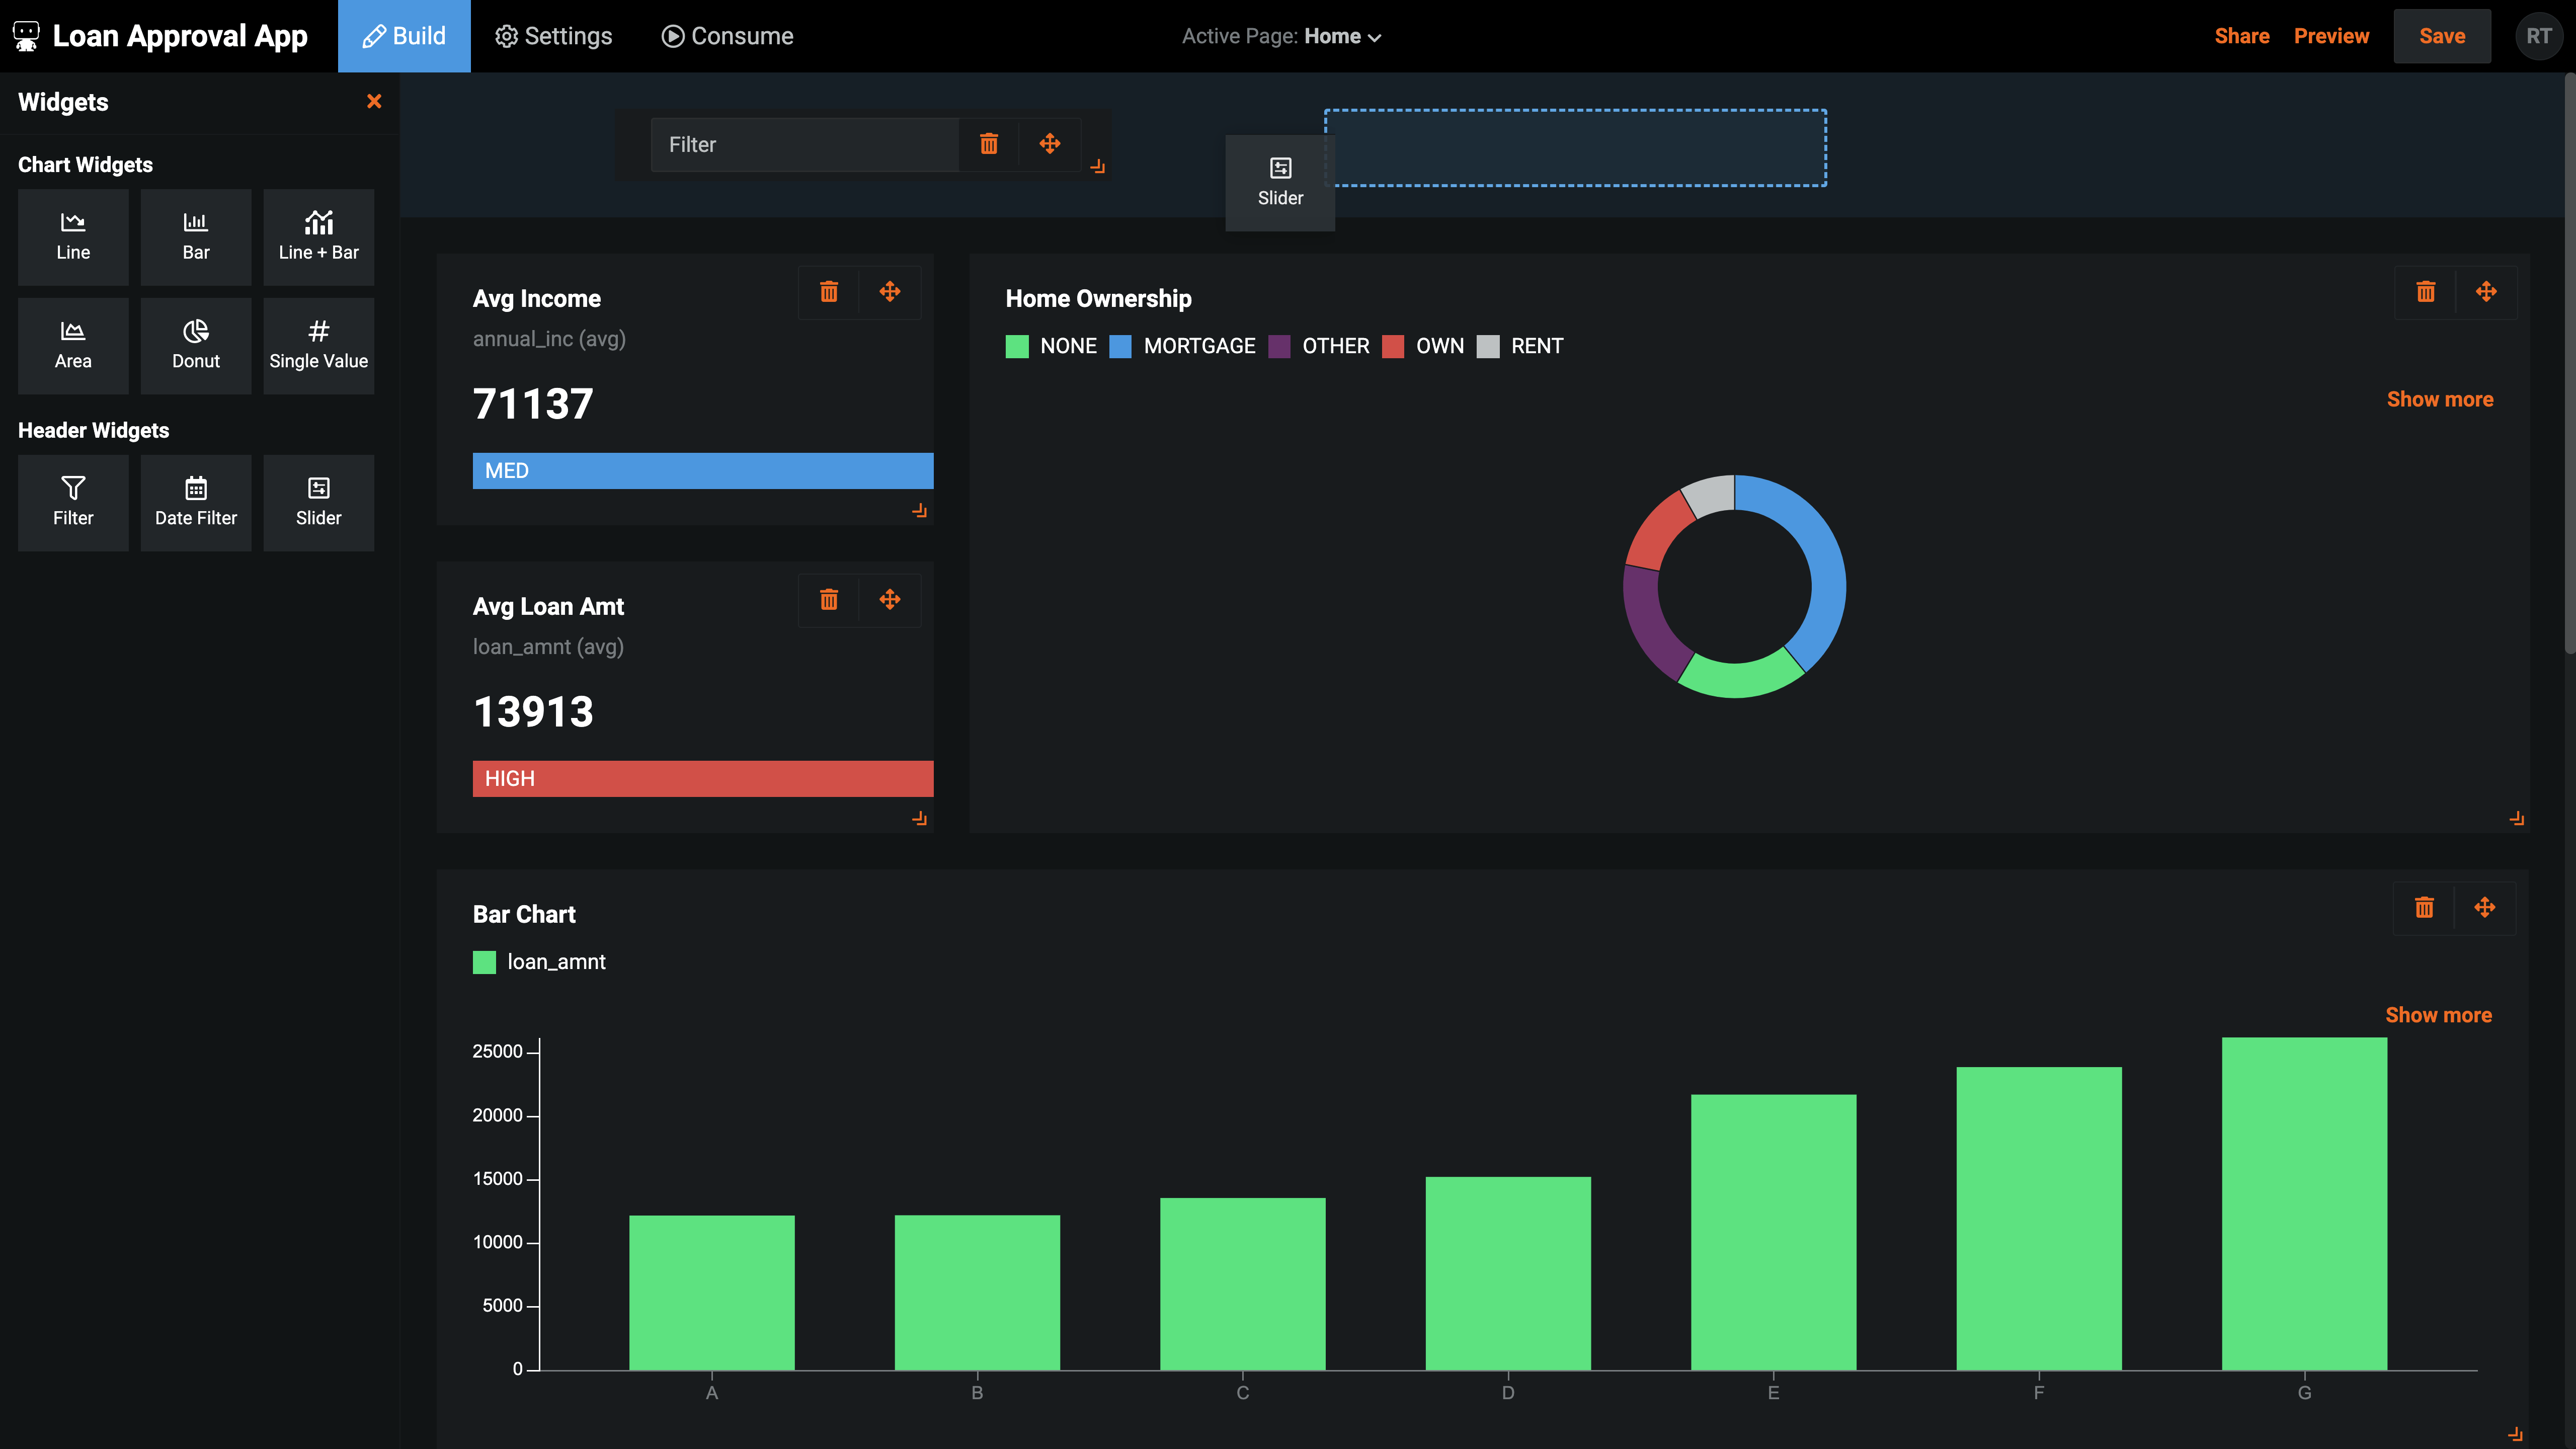
Task: Toggle the loan_amnt legend swatch
Action: coord(484,962)
